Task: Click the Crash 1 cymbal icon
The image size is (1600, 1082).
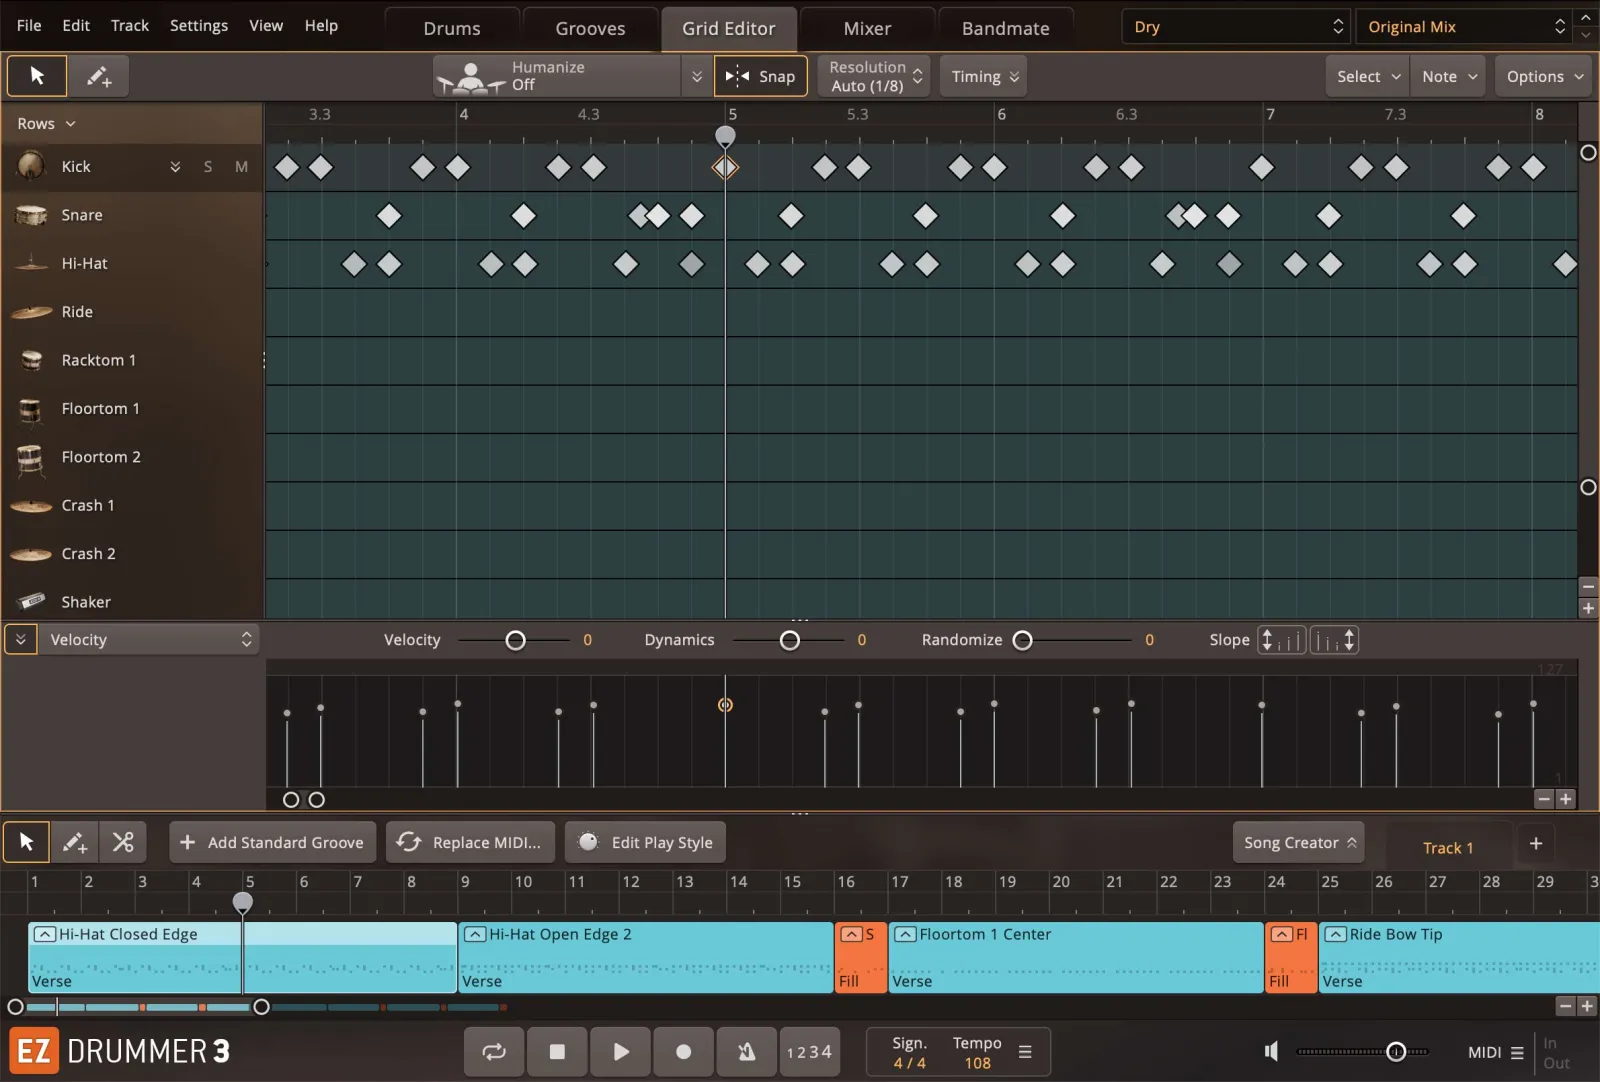Action: tap(31, 505)
